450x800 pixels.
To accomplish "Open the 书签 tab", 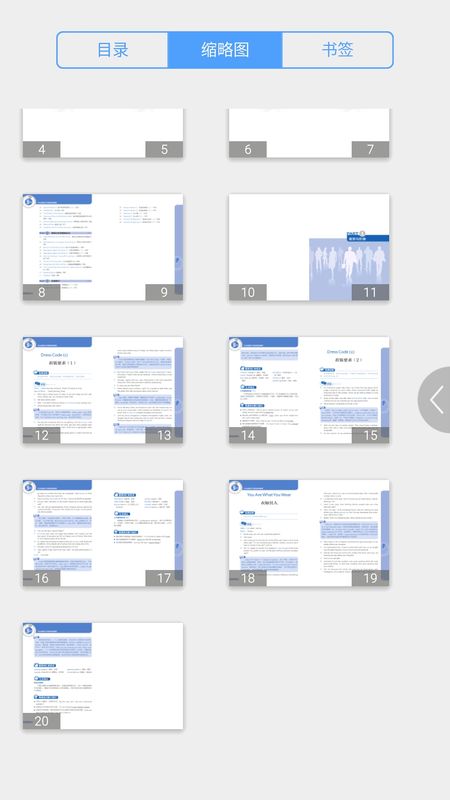I will pyautogui.click(x=337, y=49).
